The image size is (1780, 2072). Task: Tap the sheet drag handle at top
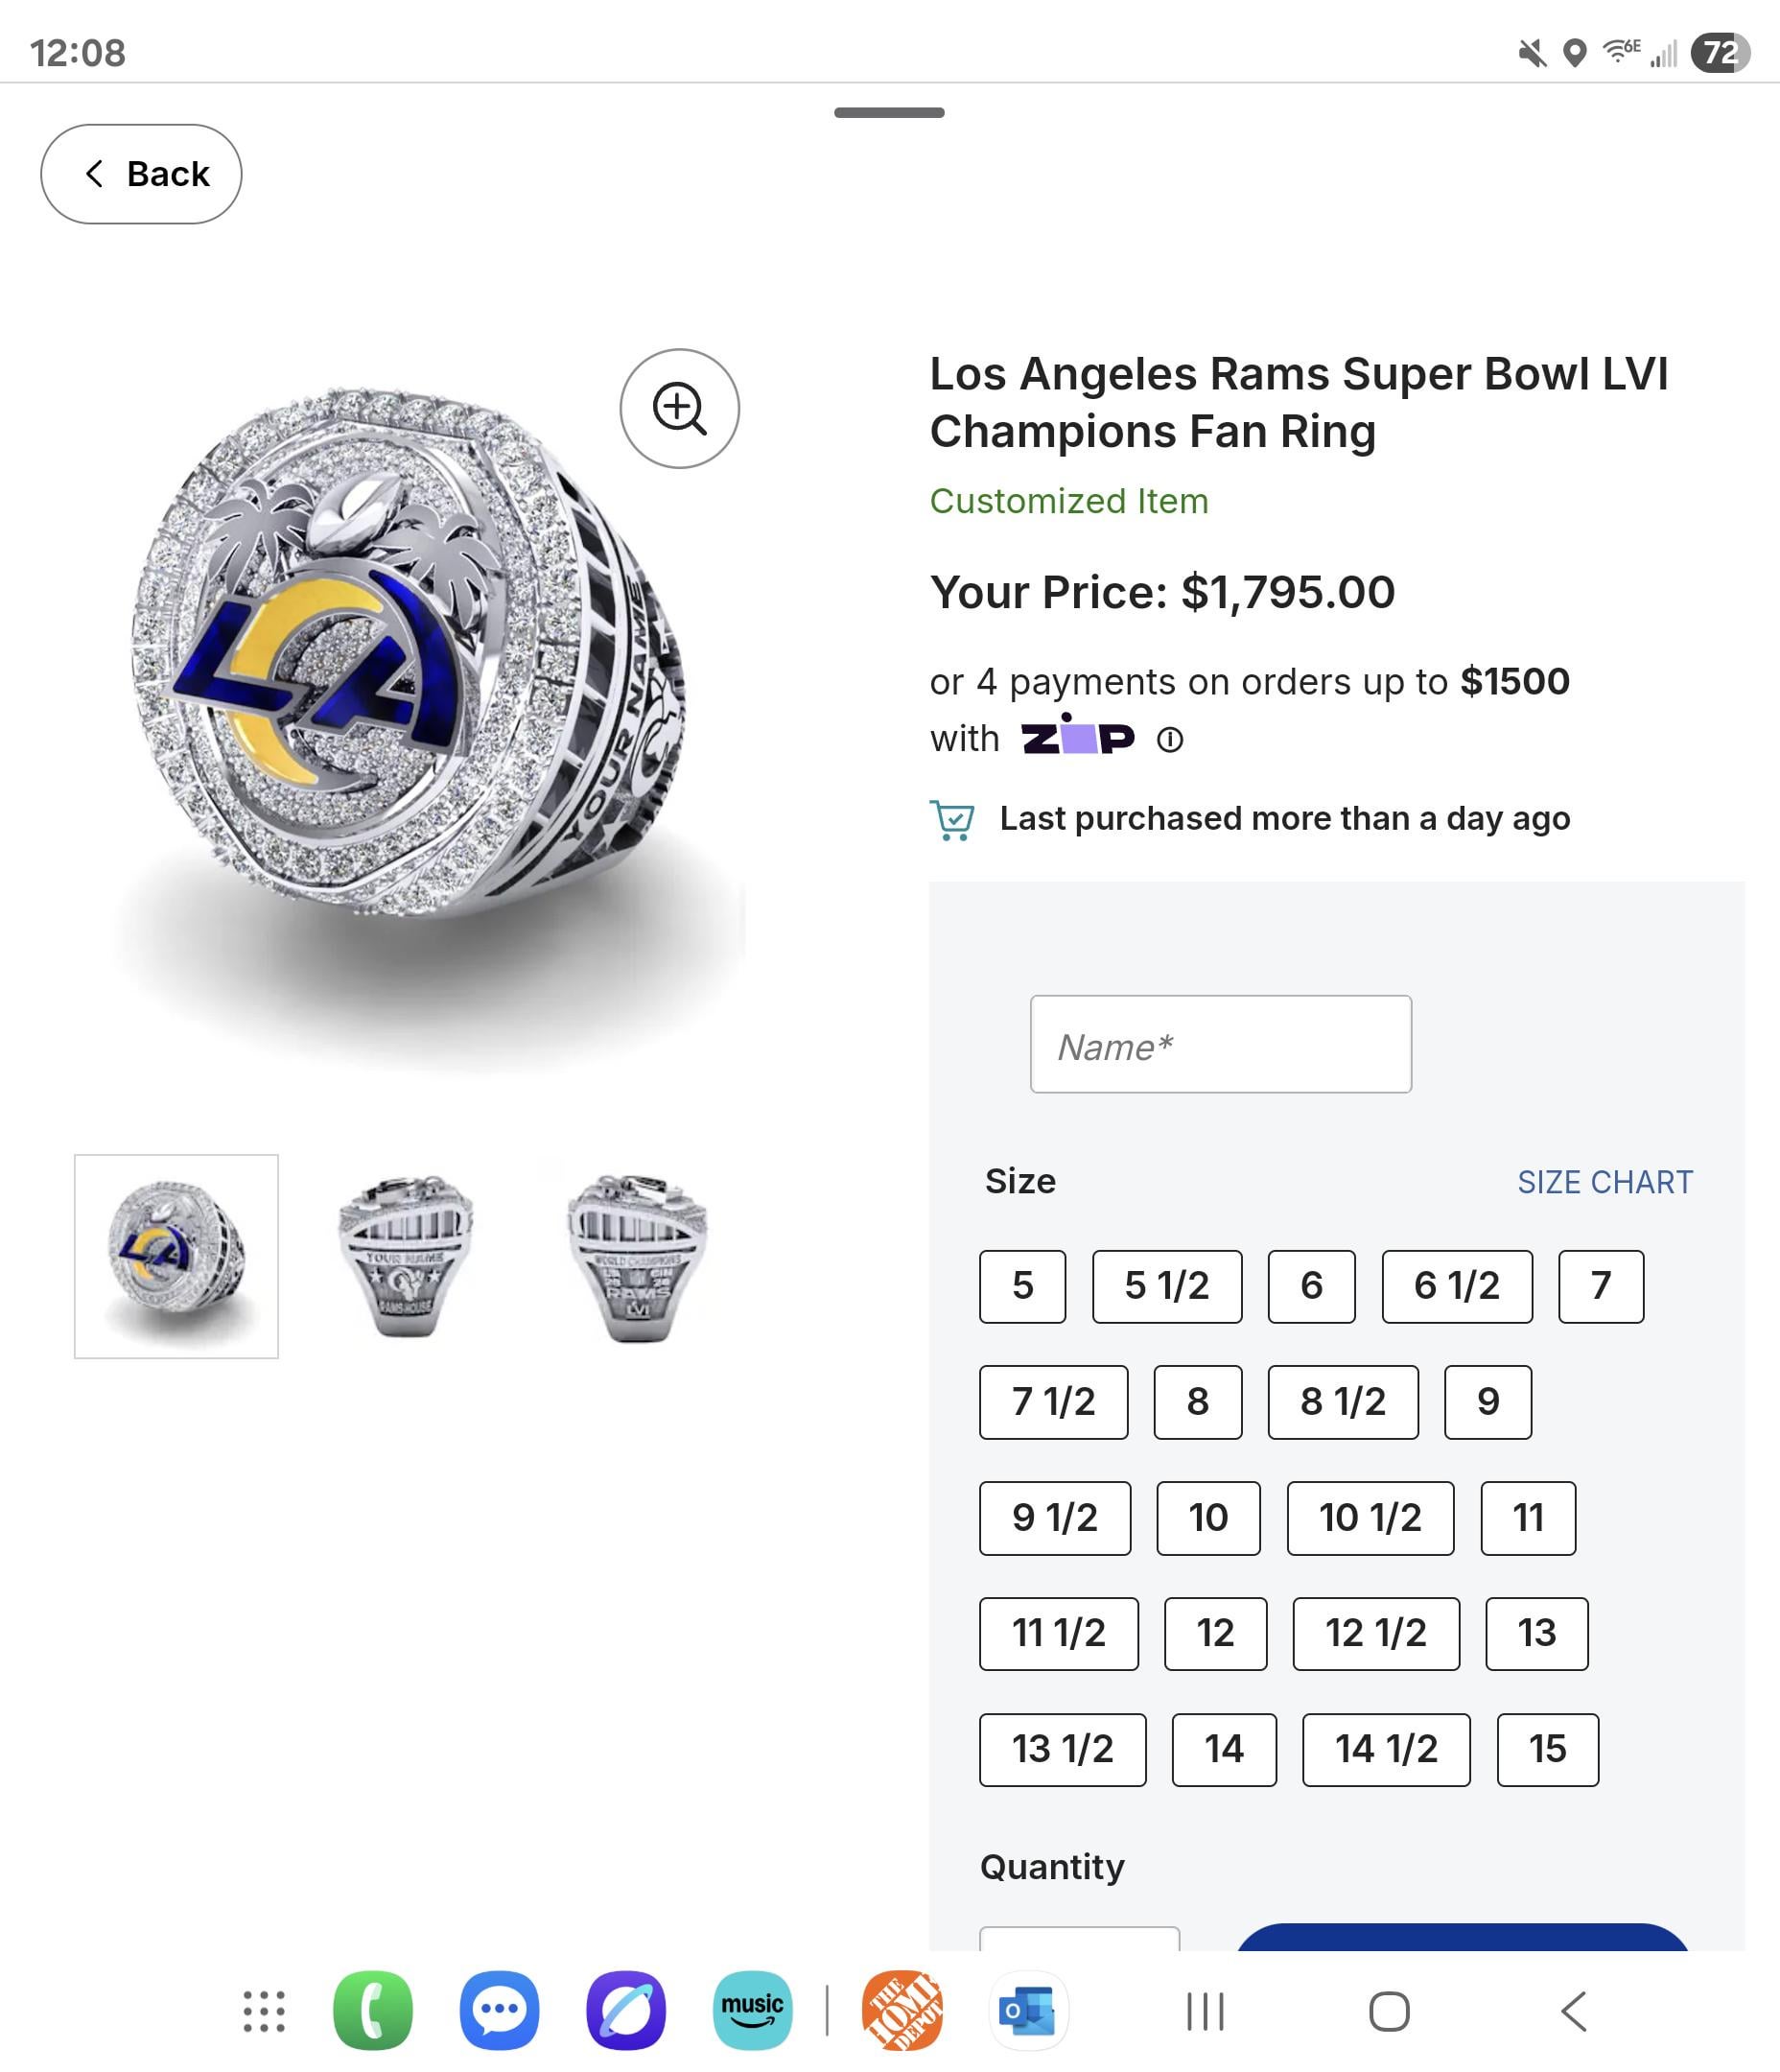[889, 112]
